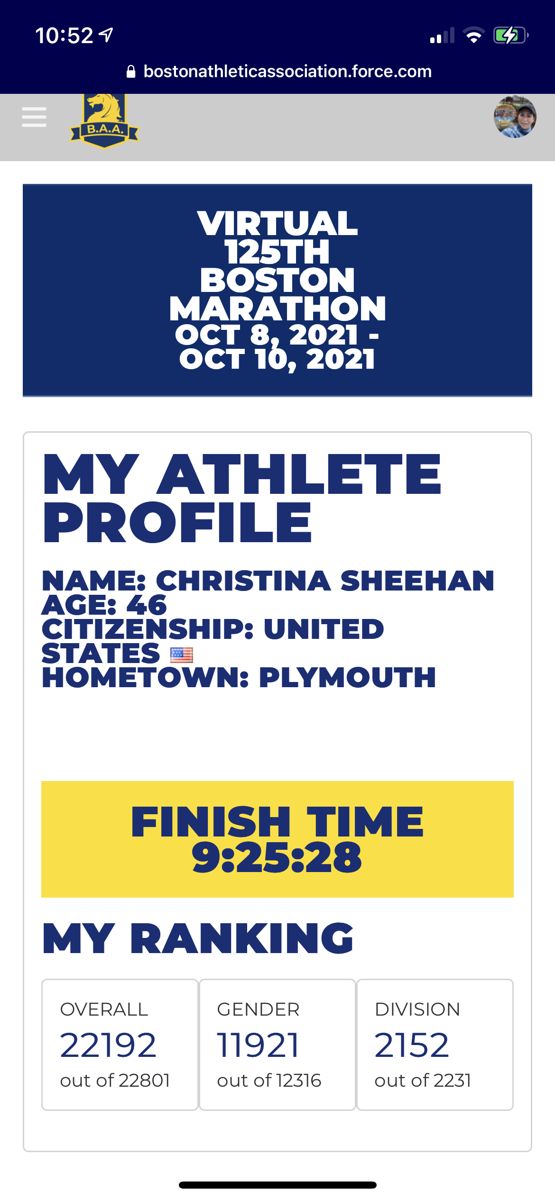555x1200 pixels.
Task: Open the hamburger navigation menu
Action: click(x=34, y=117)
